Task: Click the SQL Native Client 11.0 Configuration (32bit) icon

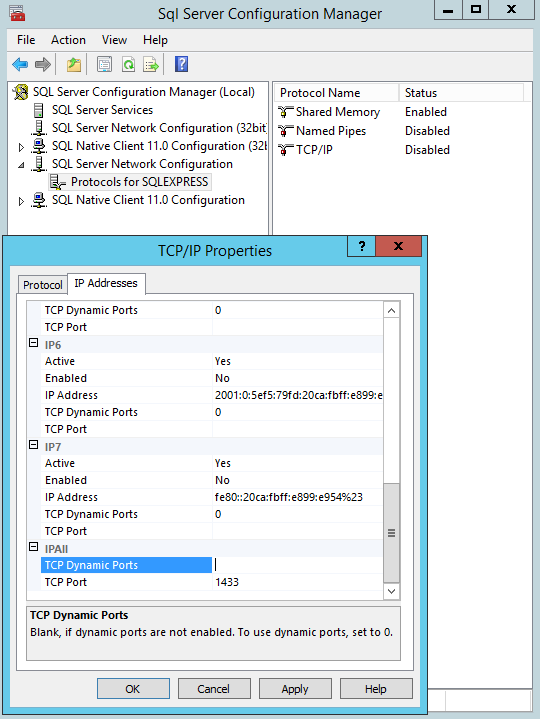Action: click(x=39, y=146)
